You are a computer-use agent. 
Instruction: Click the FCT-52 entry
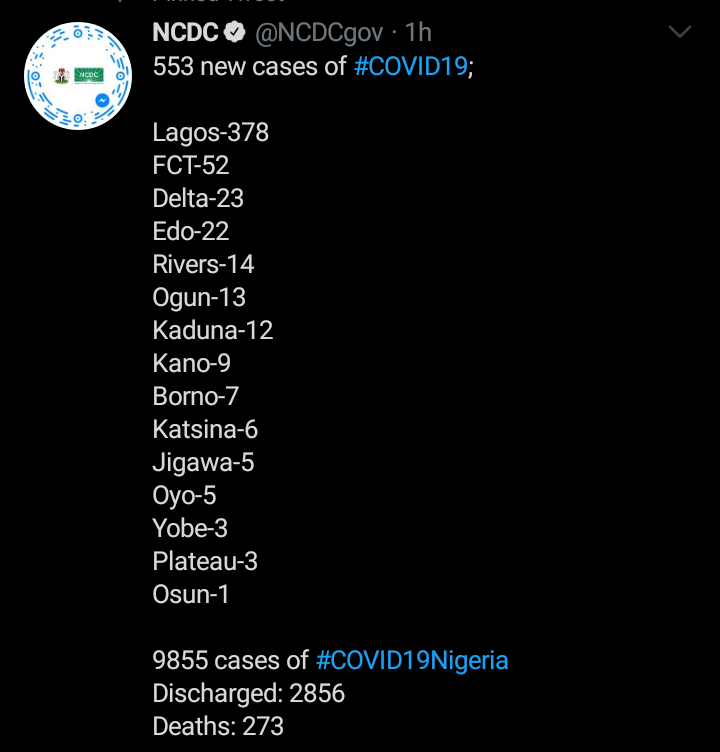(x=191, y=166)
